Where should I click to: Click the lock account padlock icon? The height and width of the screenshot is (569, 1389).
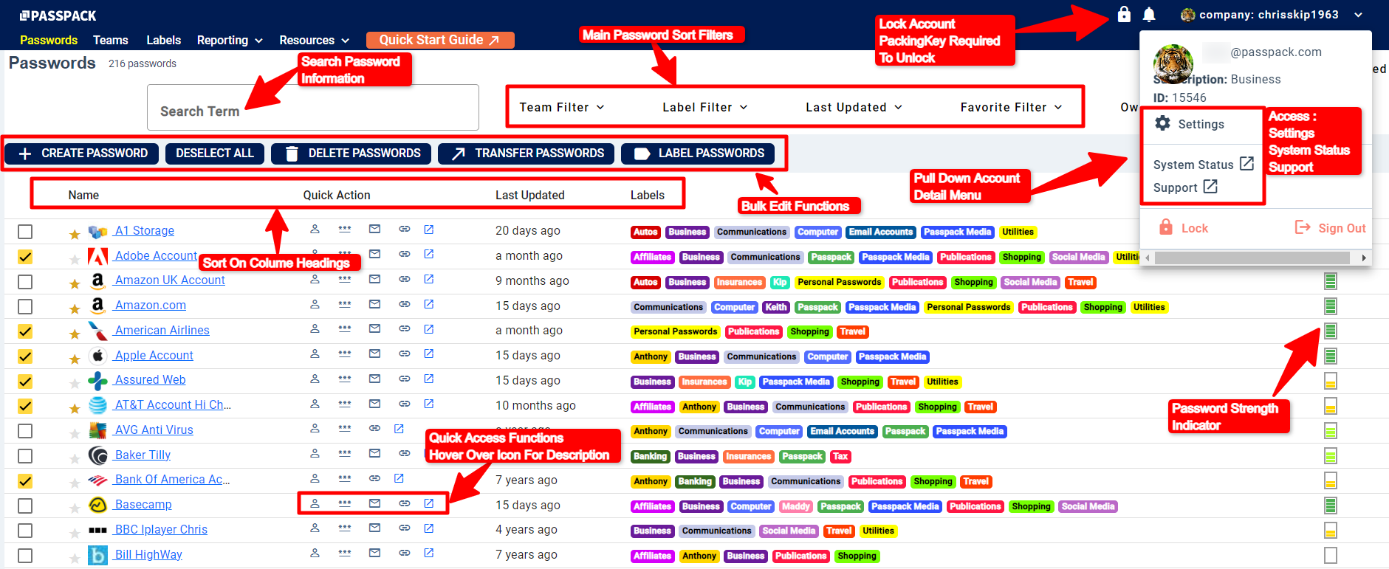click(1124, 14)
